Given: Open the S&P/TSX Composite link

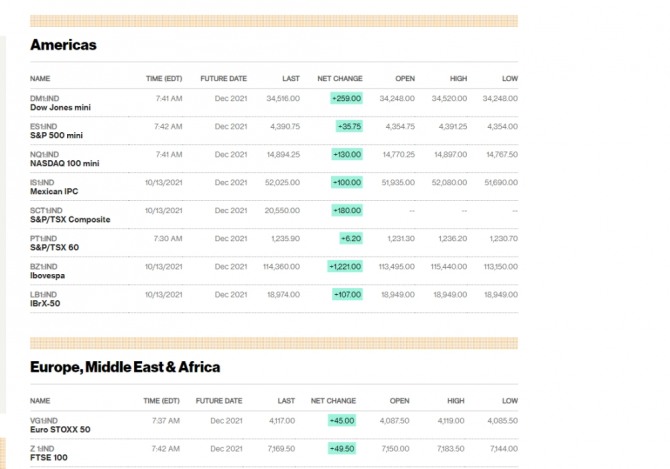Looking at the screenshot, I should coord(70,219).
